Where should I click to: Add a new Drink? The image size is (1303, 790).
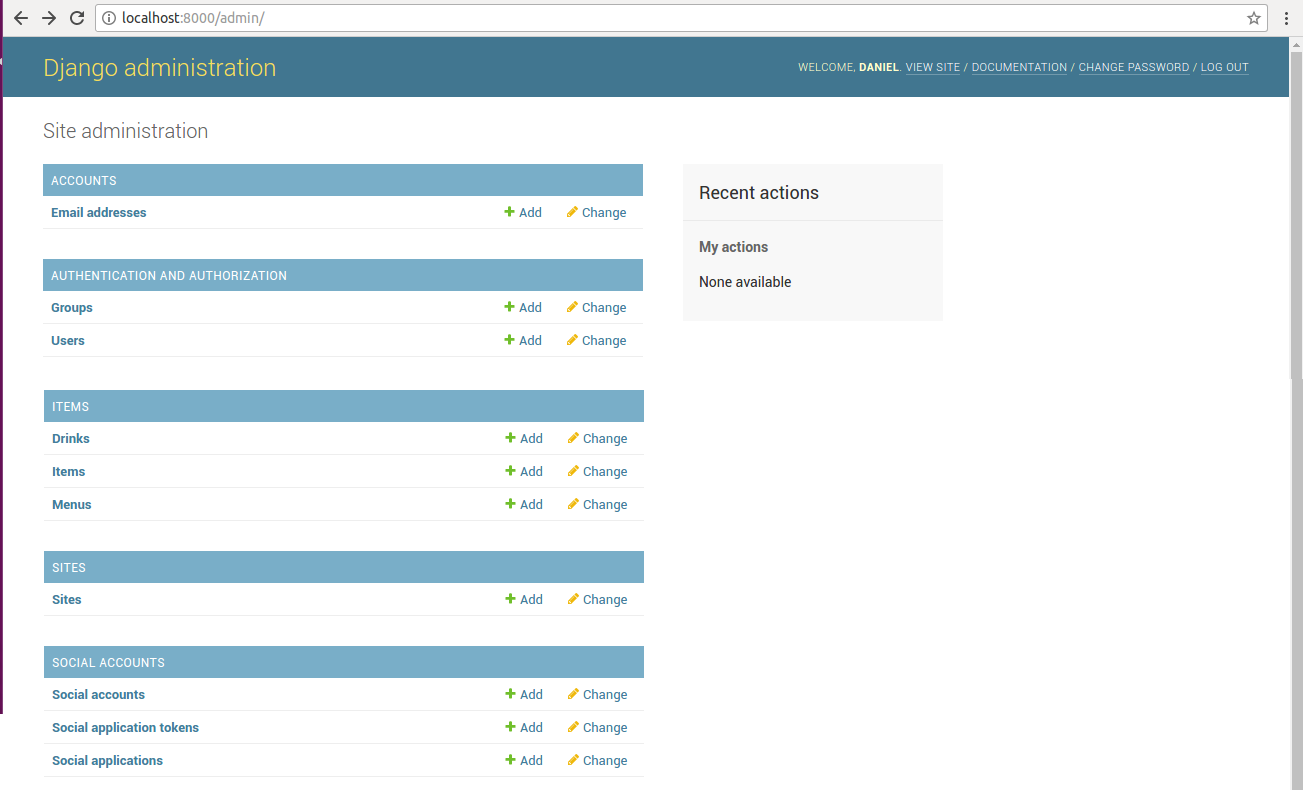coord(524,438)
